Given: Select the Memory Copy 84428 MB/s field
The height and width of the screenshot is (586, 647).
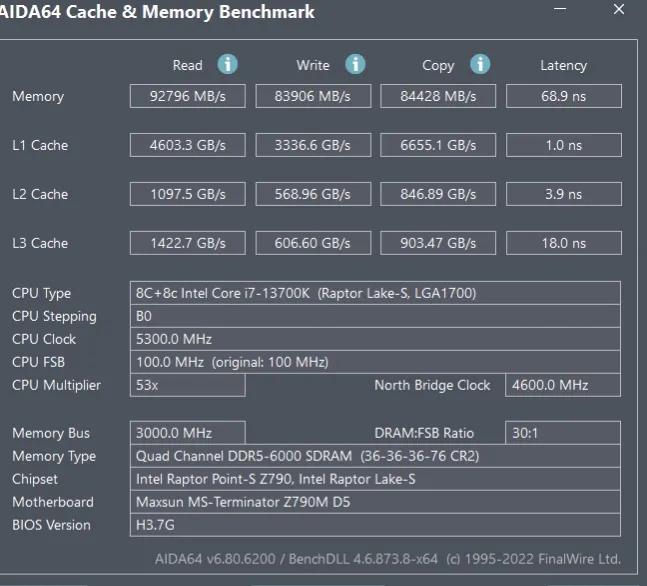Looking at the screenshot, I should click(438, 96).
